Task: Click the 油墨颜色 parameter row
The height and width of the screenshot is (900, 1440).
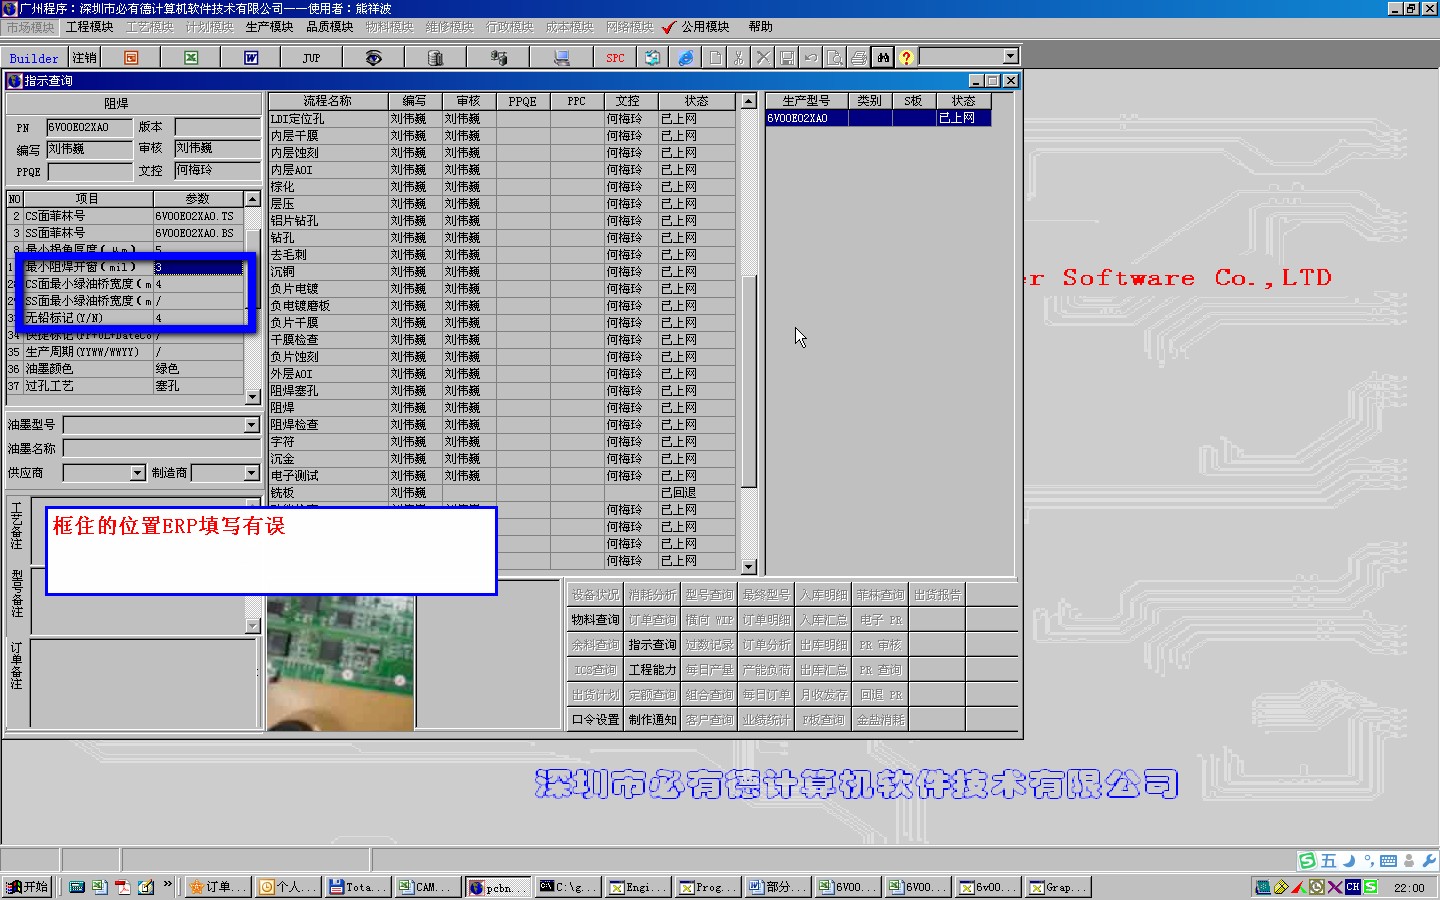Action: (x=125, y=369)
